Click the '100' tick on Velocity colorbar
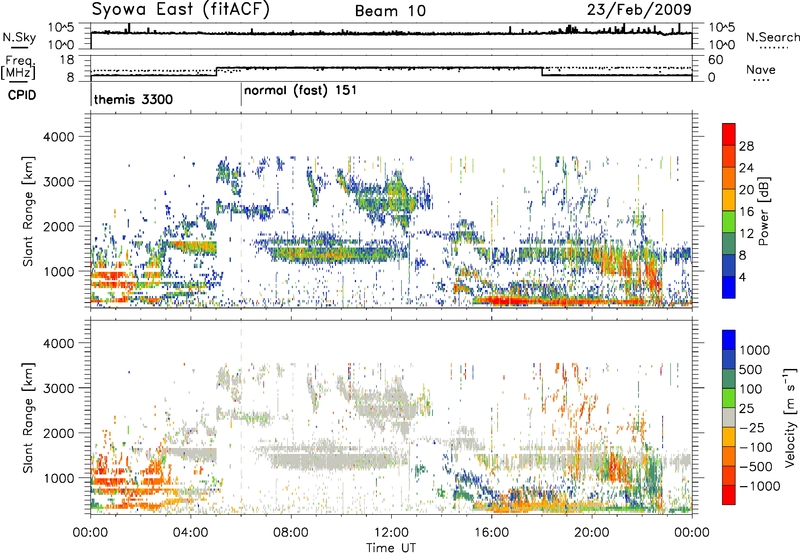The width and height of the screenshot is (800, 554). click(751, 389)
